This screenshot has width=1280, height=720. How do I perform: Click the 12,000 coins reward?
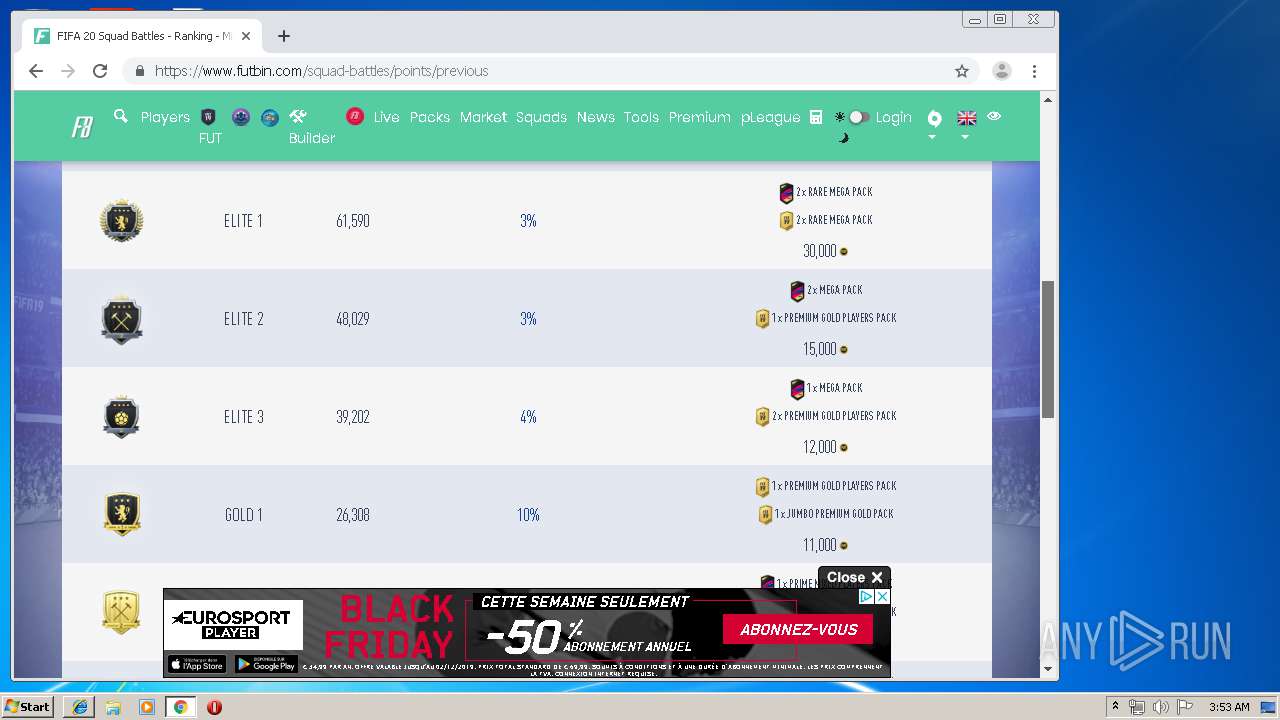pyautogui.click(x=825, y=447)
